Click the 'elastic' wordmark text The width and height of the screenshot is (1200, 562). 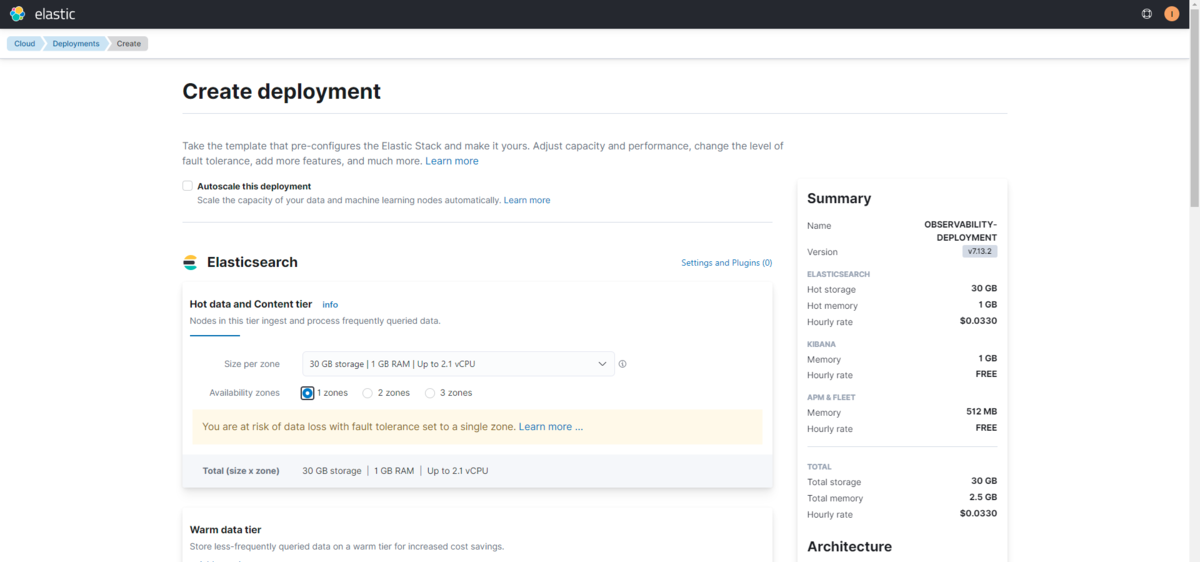(x=54, y=14)
